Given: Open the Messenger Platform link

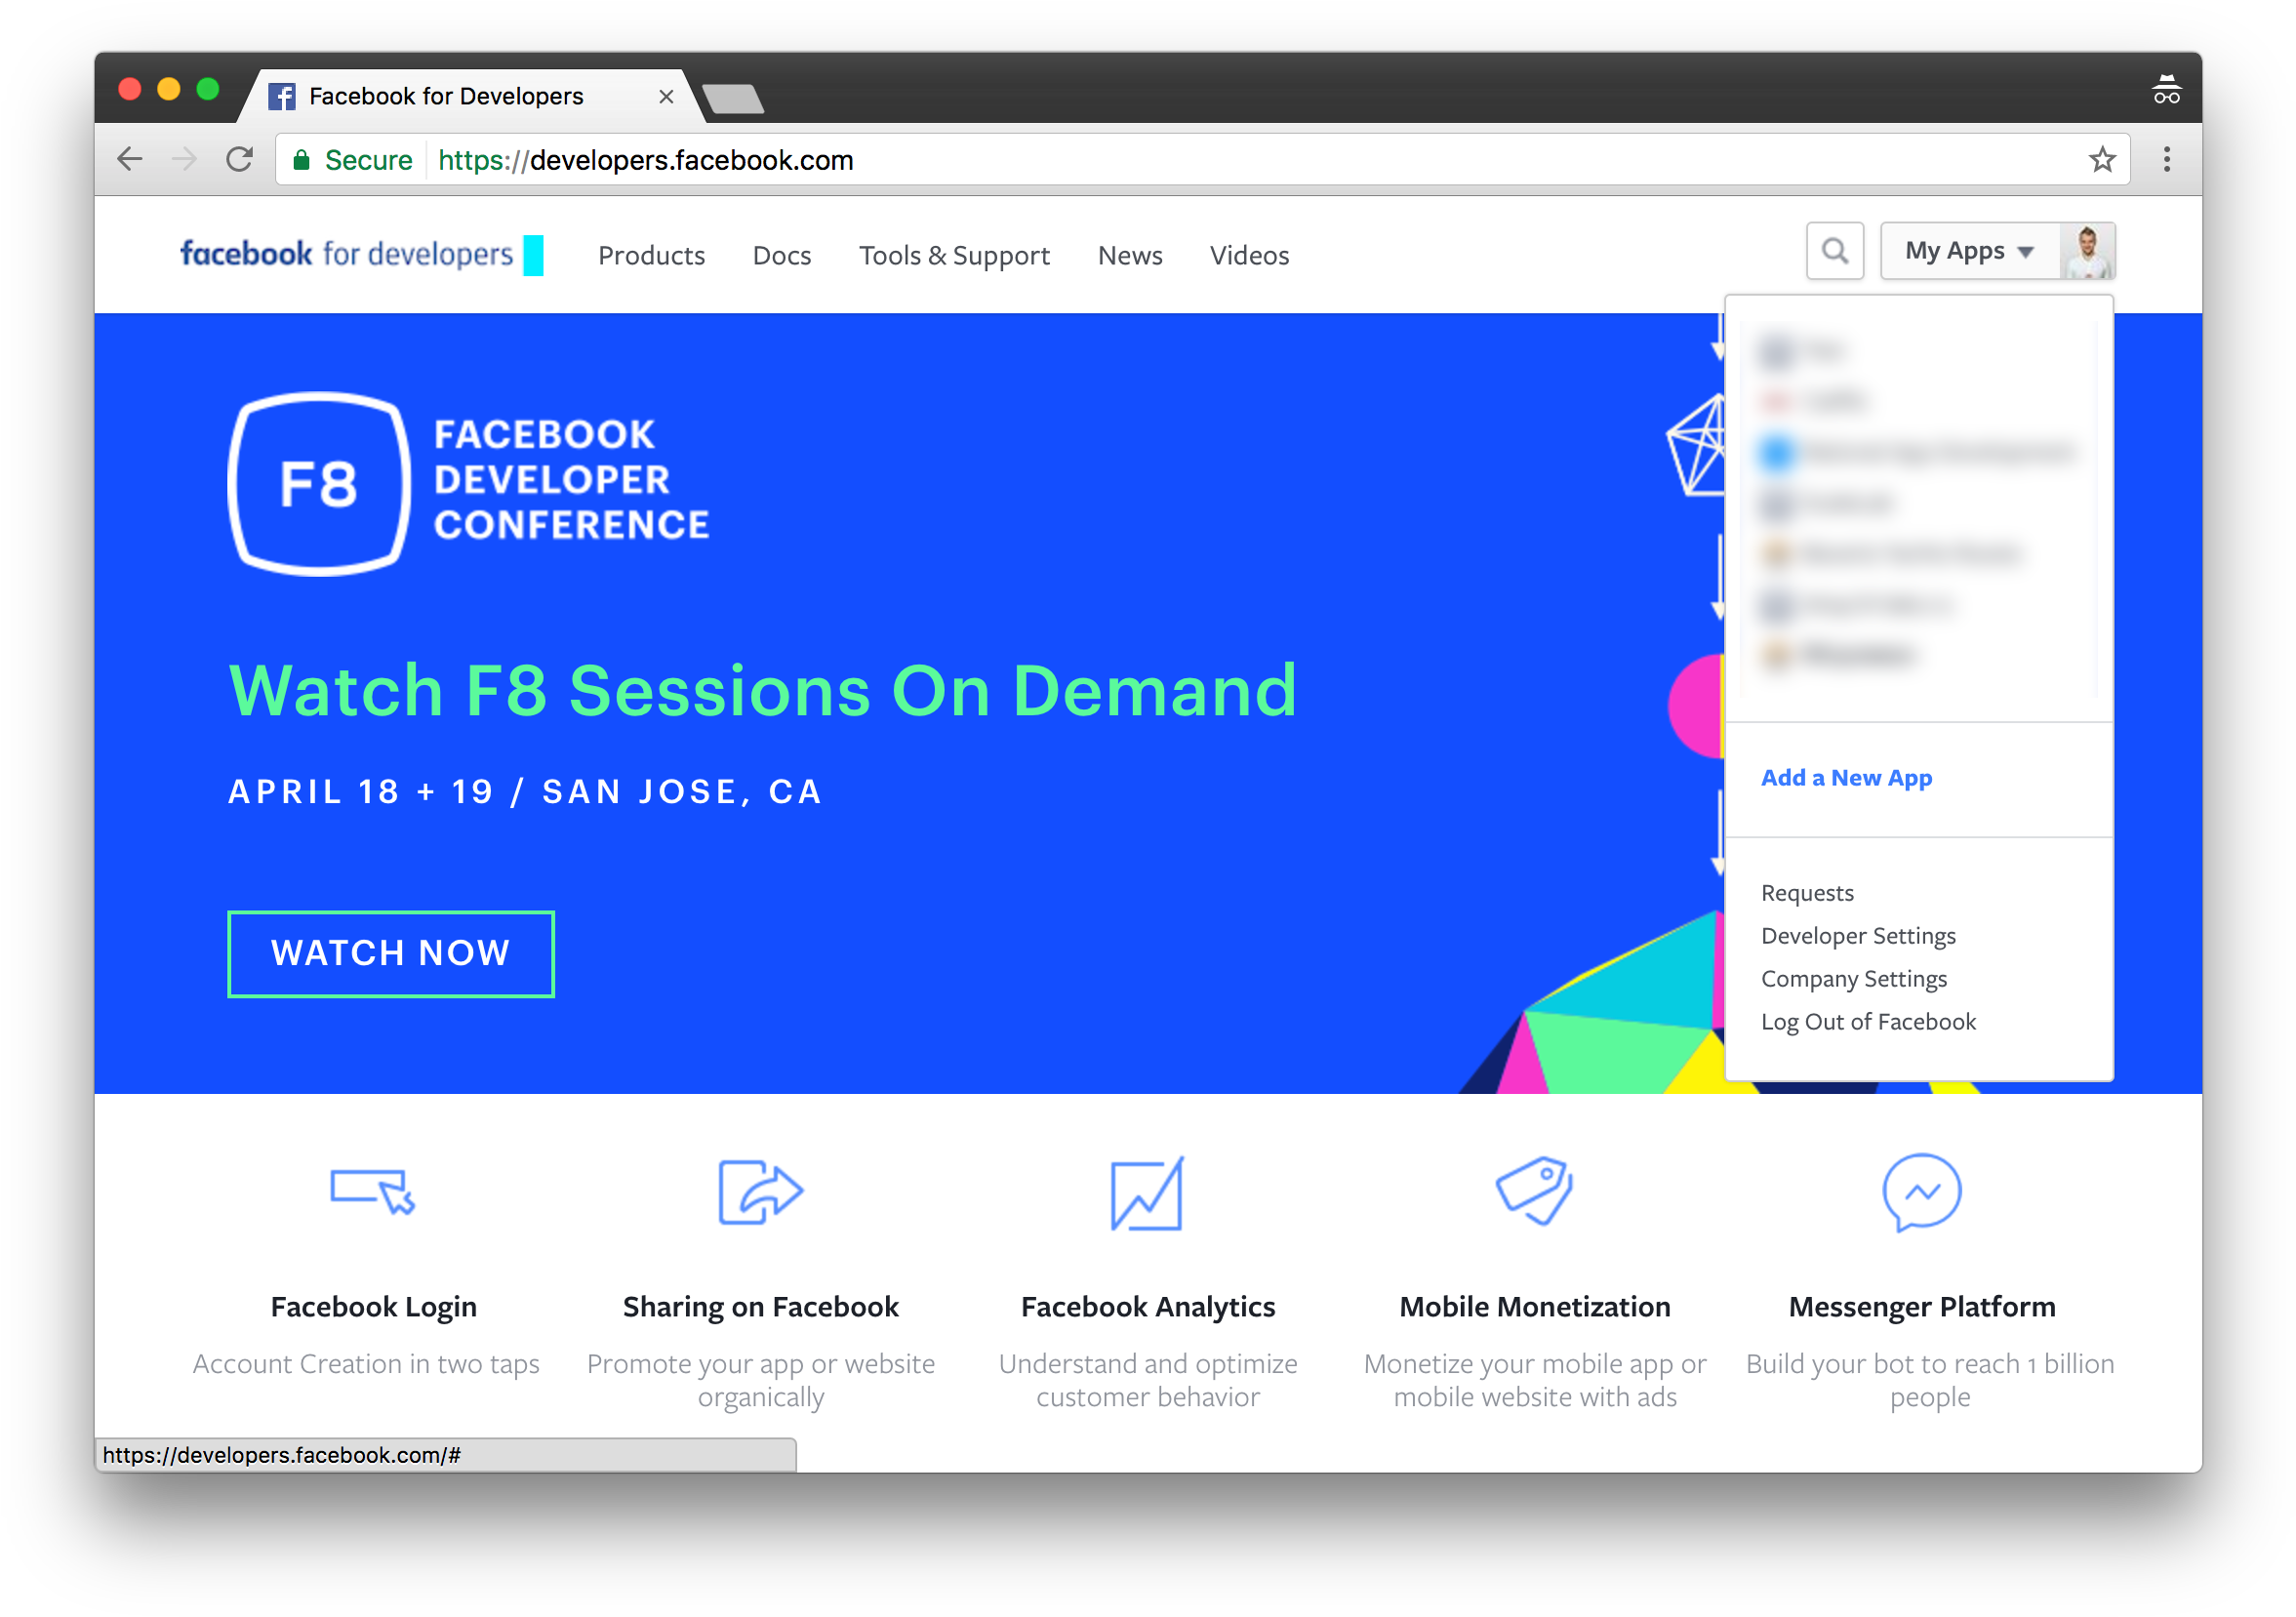Looking at the screenshot, I should point(1922,1307).
